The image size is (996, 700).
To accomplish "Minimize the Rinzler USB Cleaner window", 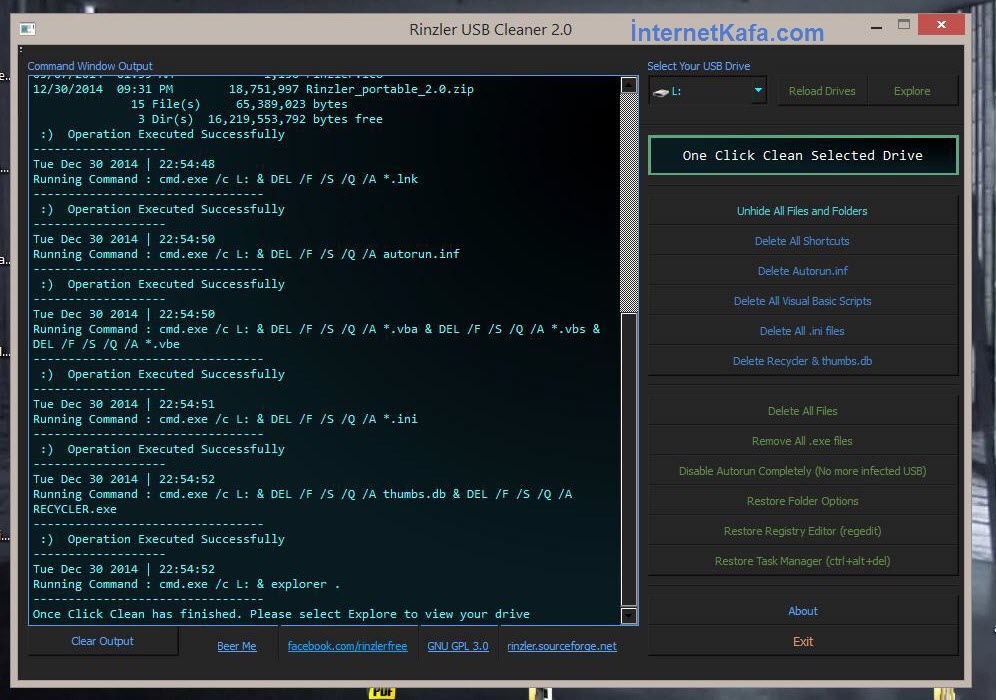I will click(x=877, y=27).
